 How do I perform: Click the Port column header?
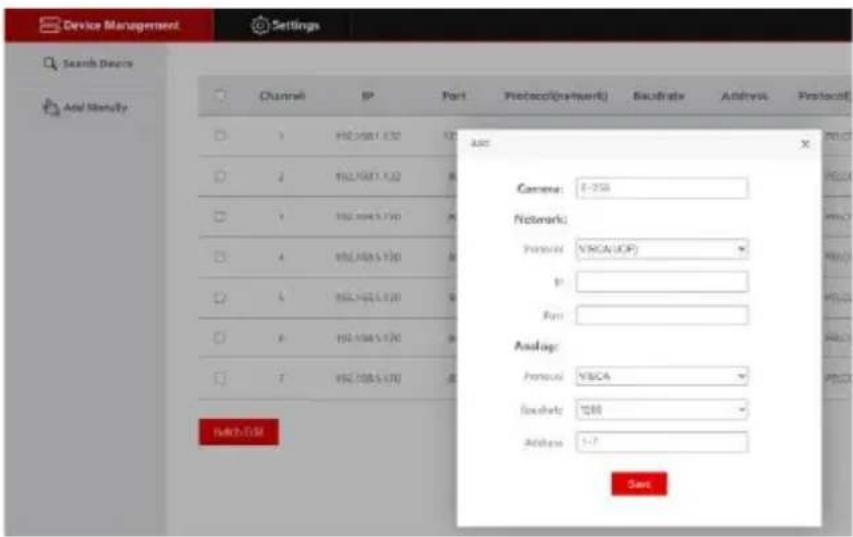tap(454, 96)
